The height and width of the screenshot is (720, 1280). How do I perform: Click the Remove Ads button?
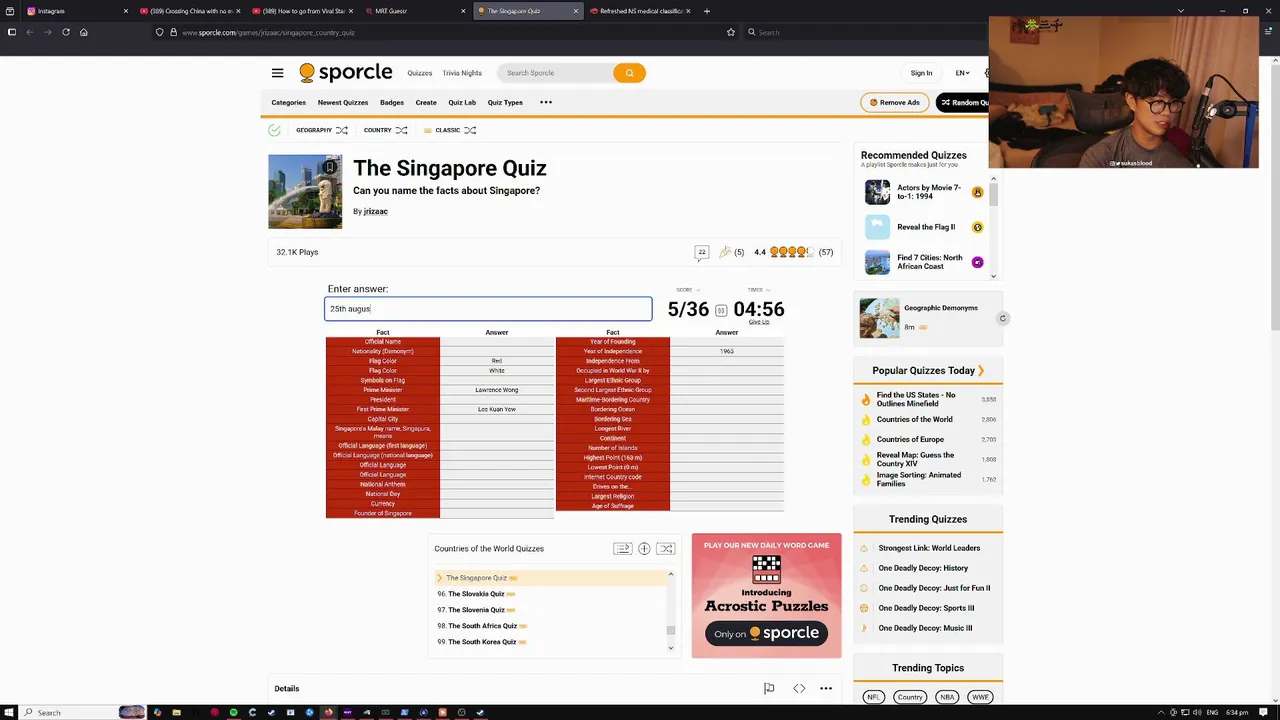pos(894,102)
